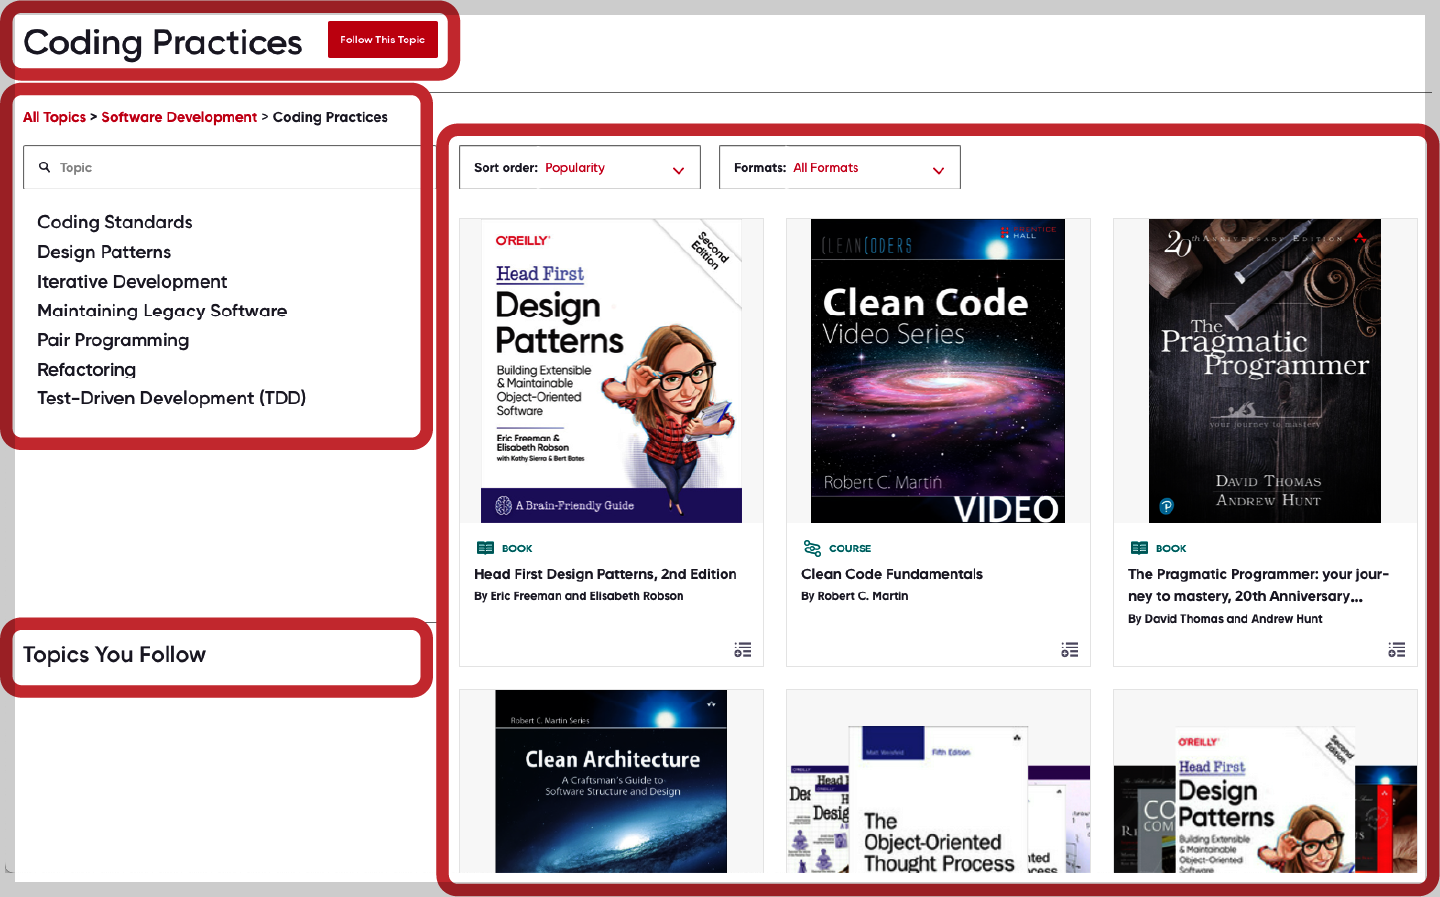Image resolution: width=1440 pixels, height=897 pixels.
Task: Click the Follow This Topic button
Action: tap(382, 40)
